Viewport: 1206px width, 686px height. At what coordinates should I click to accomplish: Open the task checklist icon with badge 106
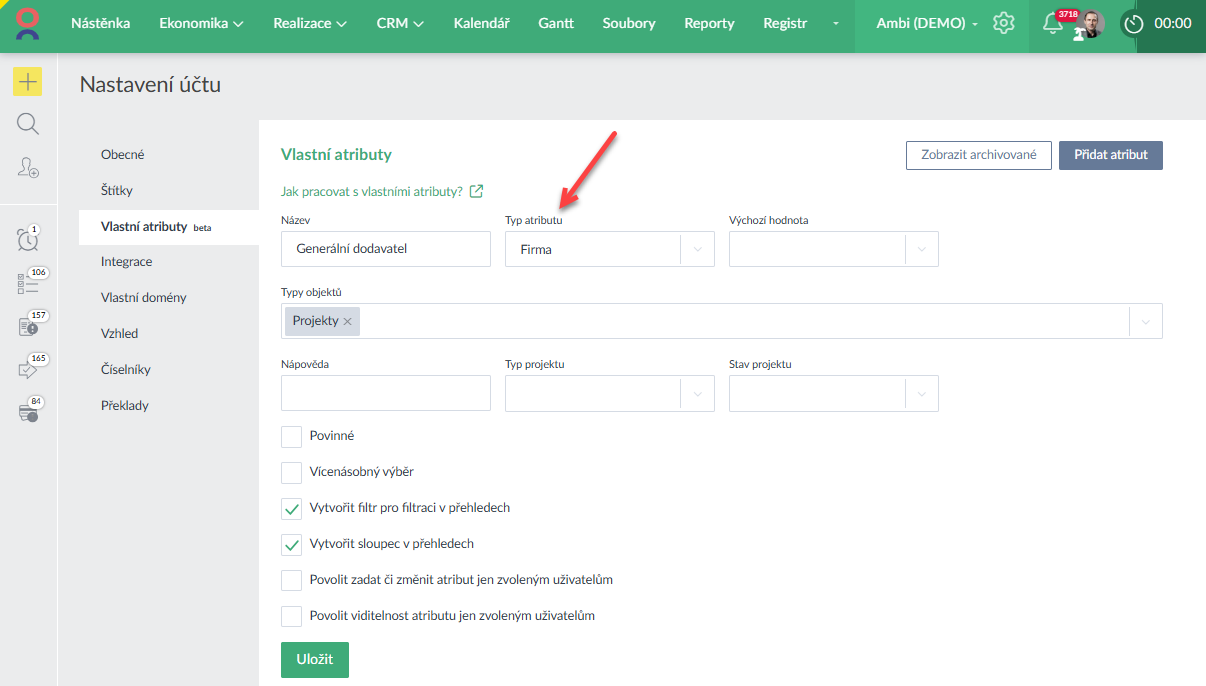tap(28, 284)
